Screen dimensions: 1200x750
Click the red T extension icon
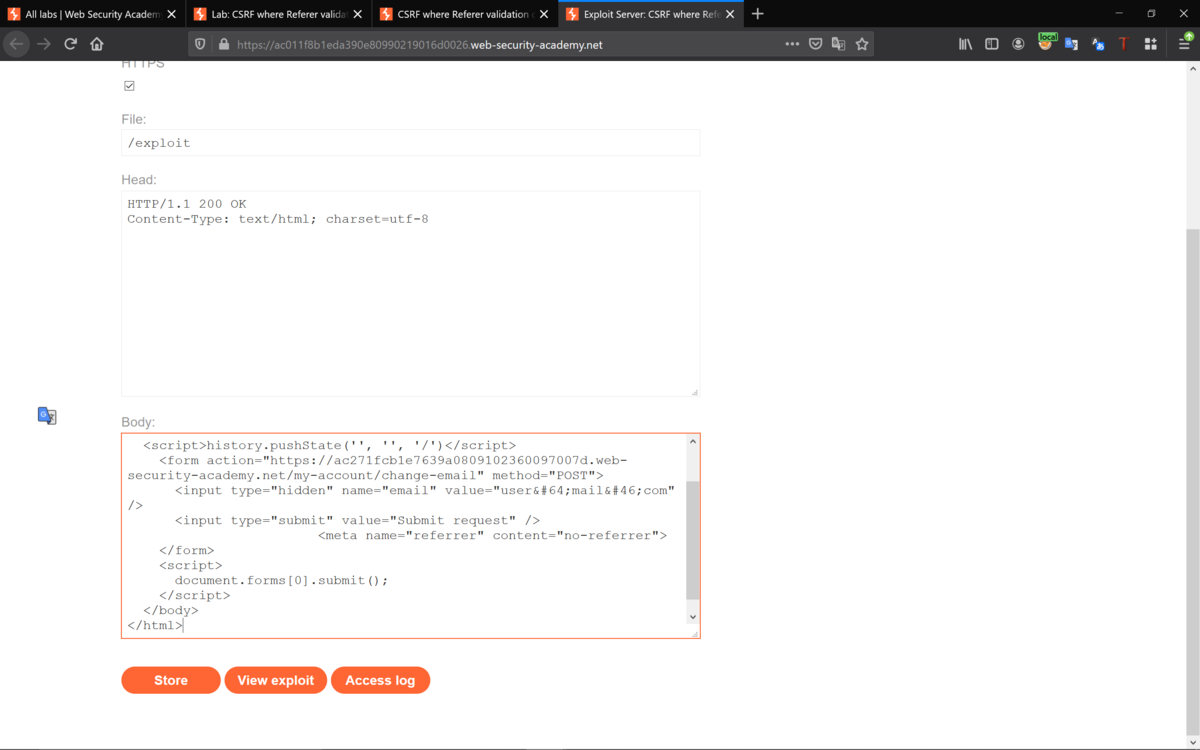[1124, 44]
